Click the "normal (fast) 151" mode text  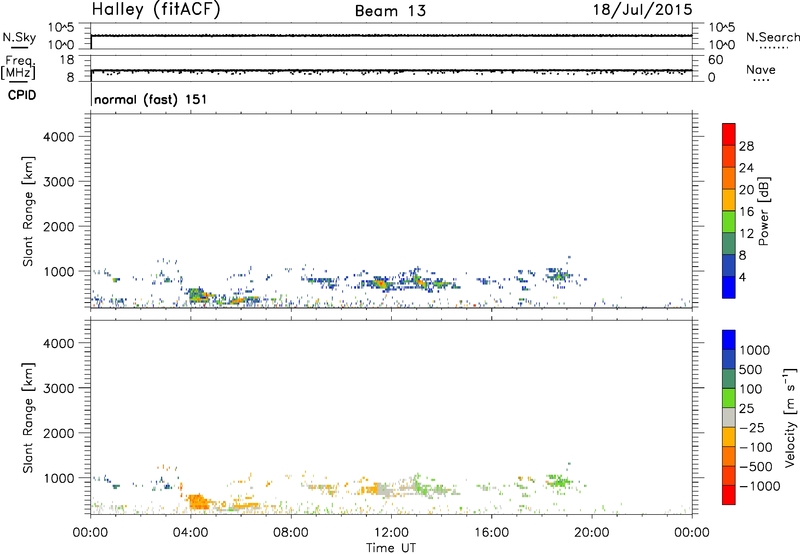pyautogui.click(x=151, y=99)
